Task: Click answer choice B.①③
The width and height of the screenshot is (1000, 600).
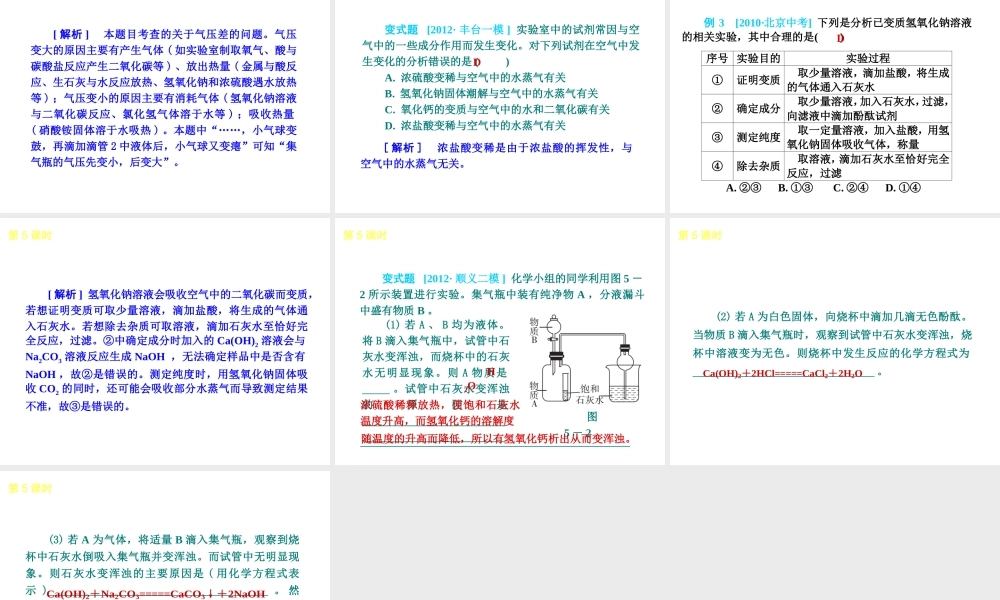Action: [795, 187]
